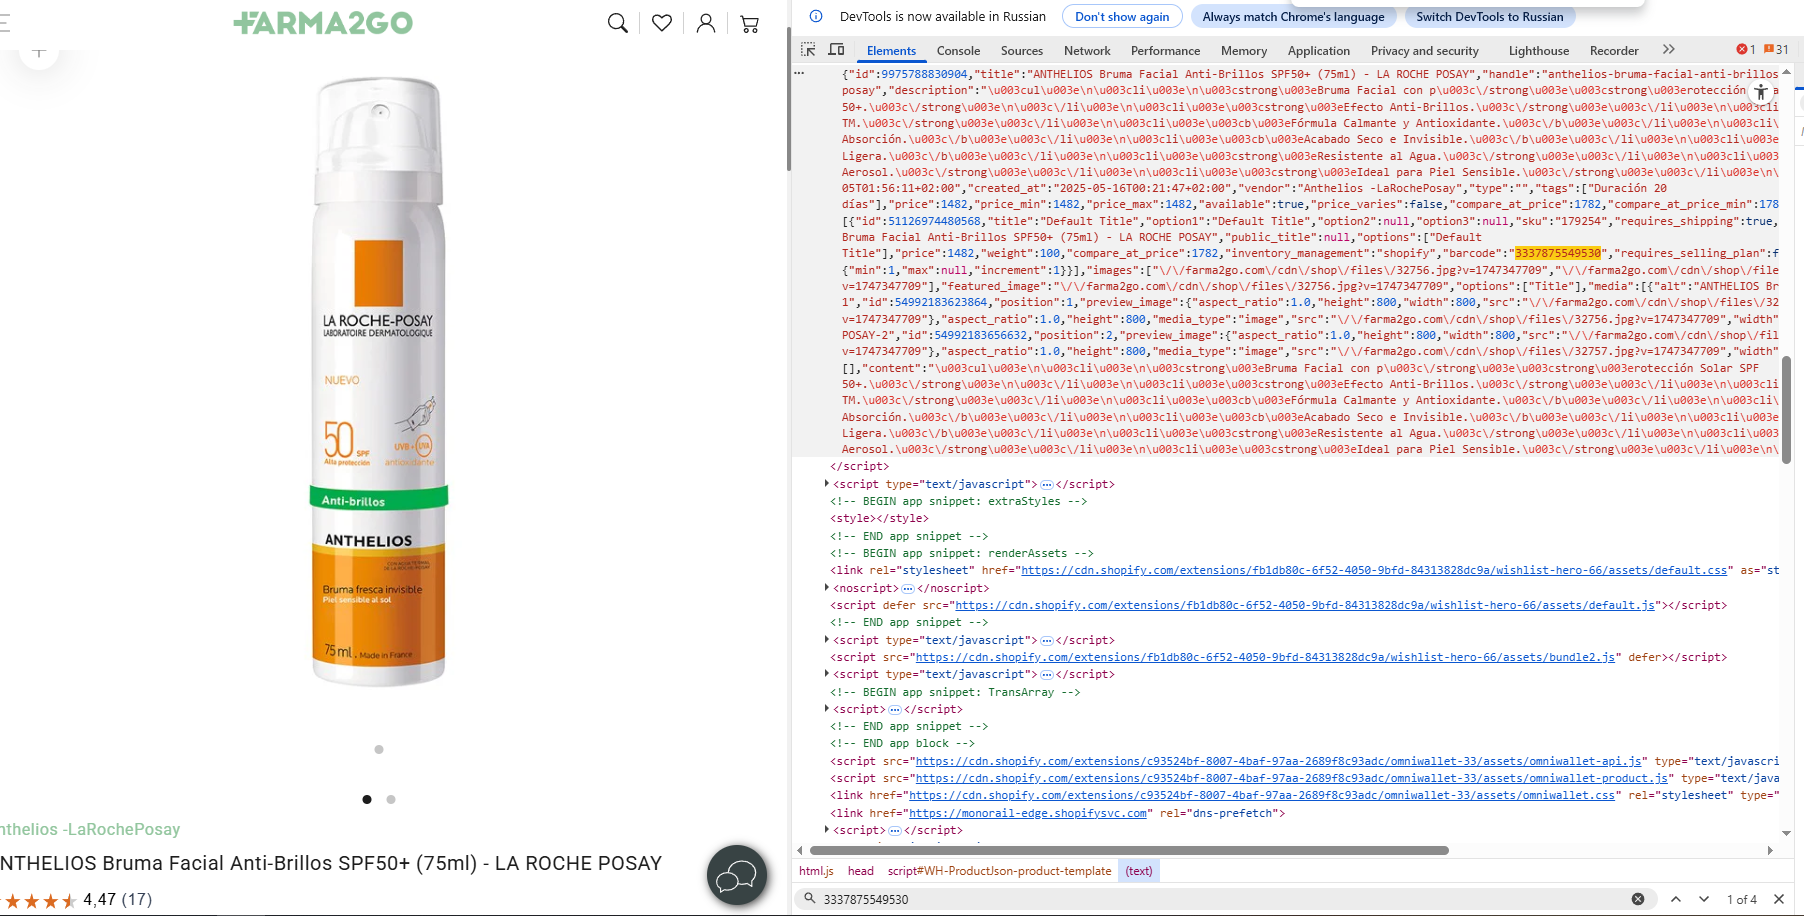Open the wishlist-hero default.css link
The image size is (1804, 916).
pos(1374,570)
